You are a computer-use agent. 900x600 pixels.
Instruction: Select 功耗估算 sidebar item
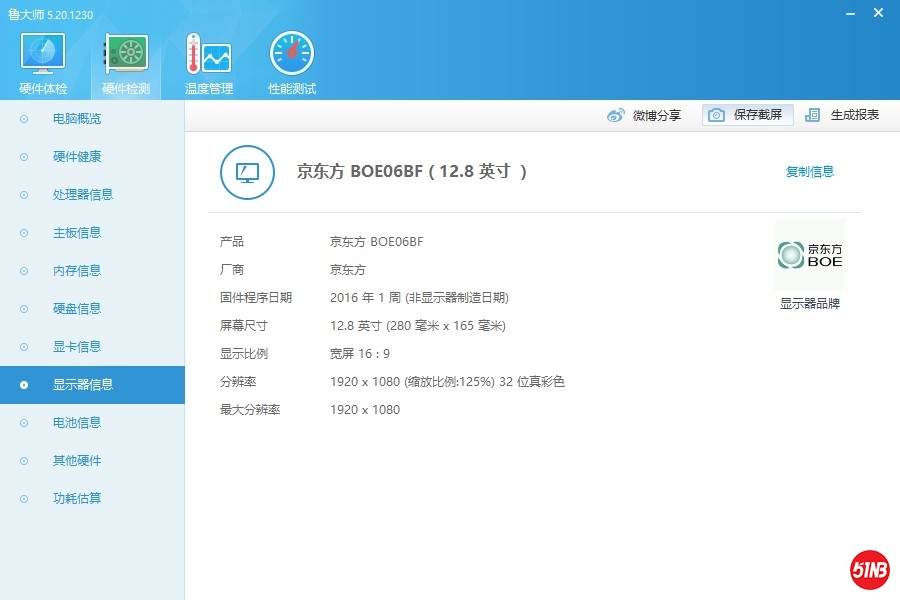click(x=77, y=499)
